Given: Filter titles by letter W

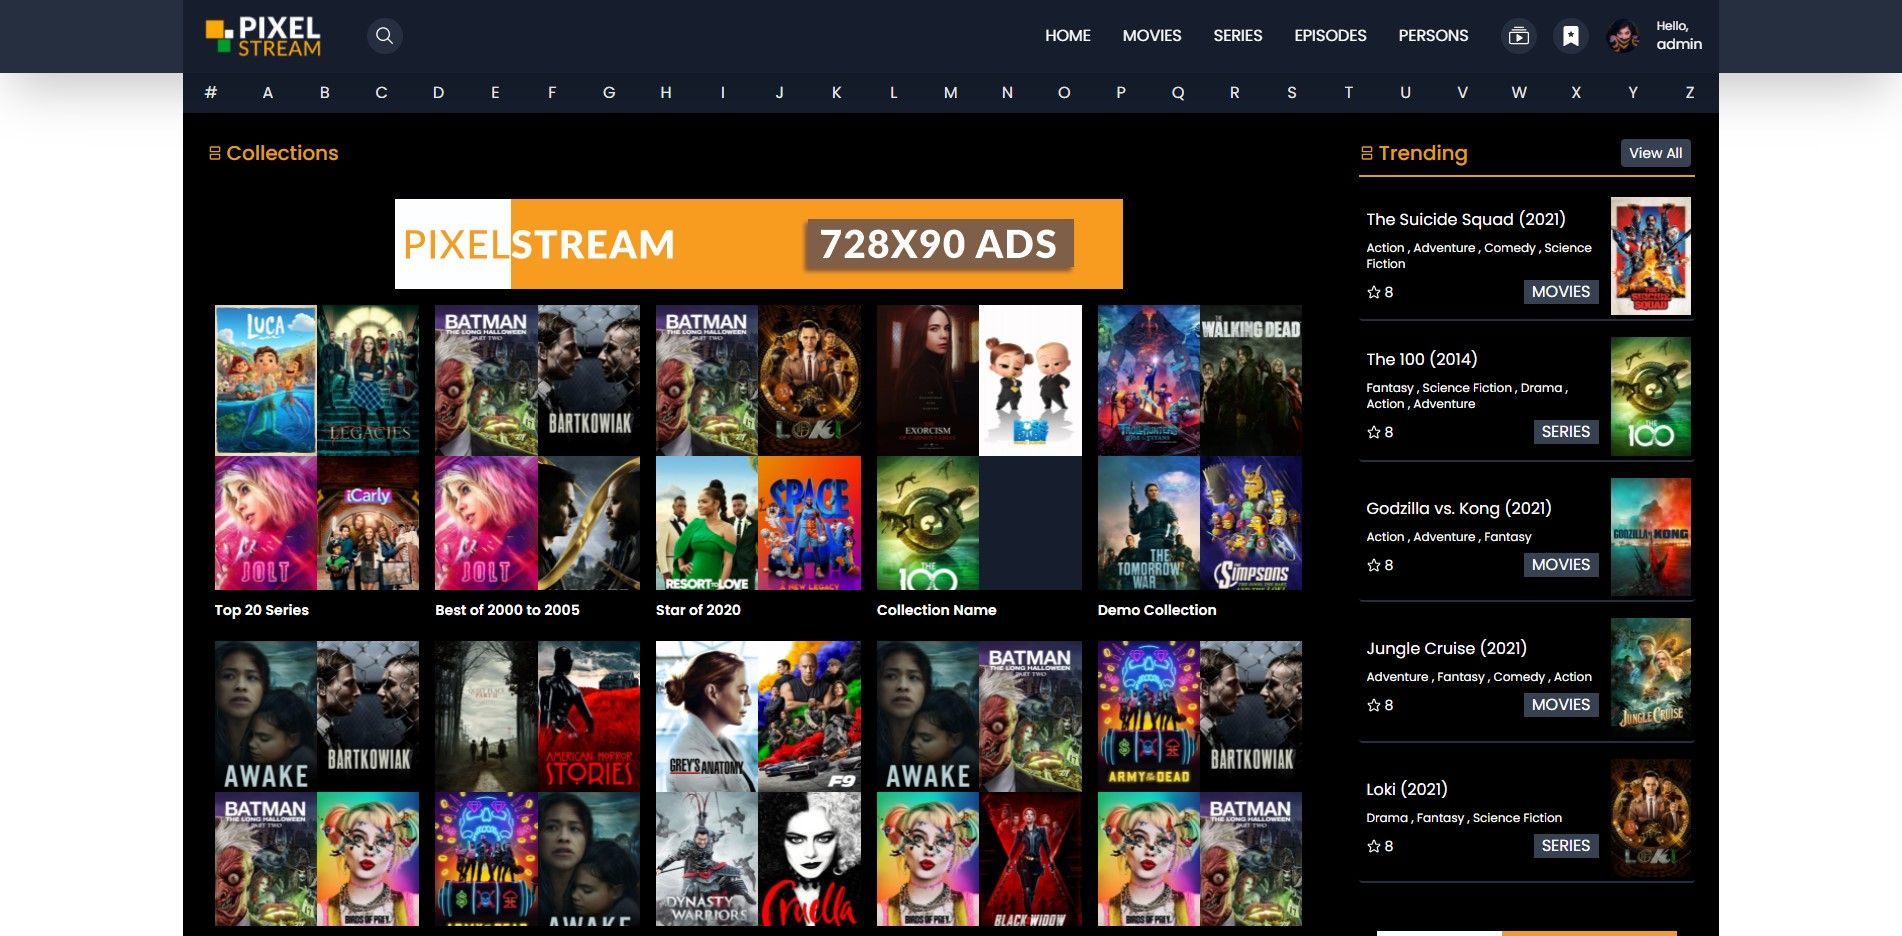Looking at the screenshot, I should [x=1519, y=92].
